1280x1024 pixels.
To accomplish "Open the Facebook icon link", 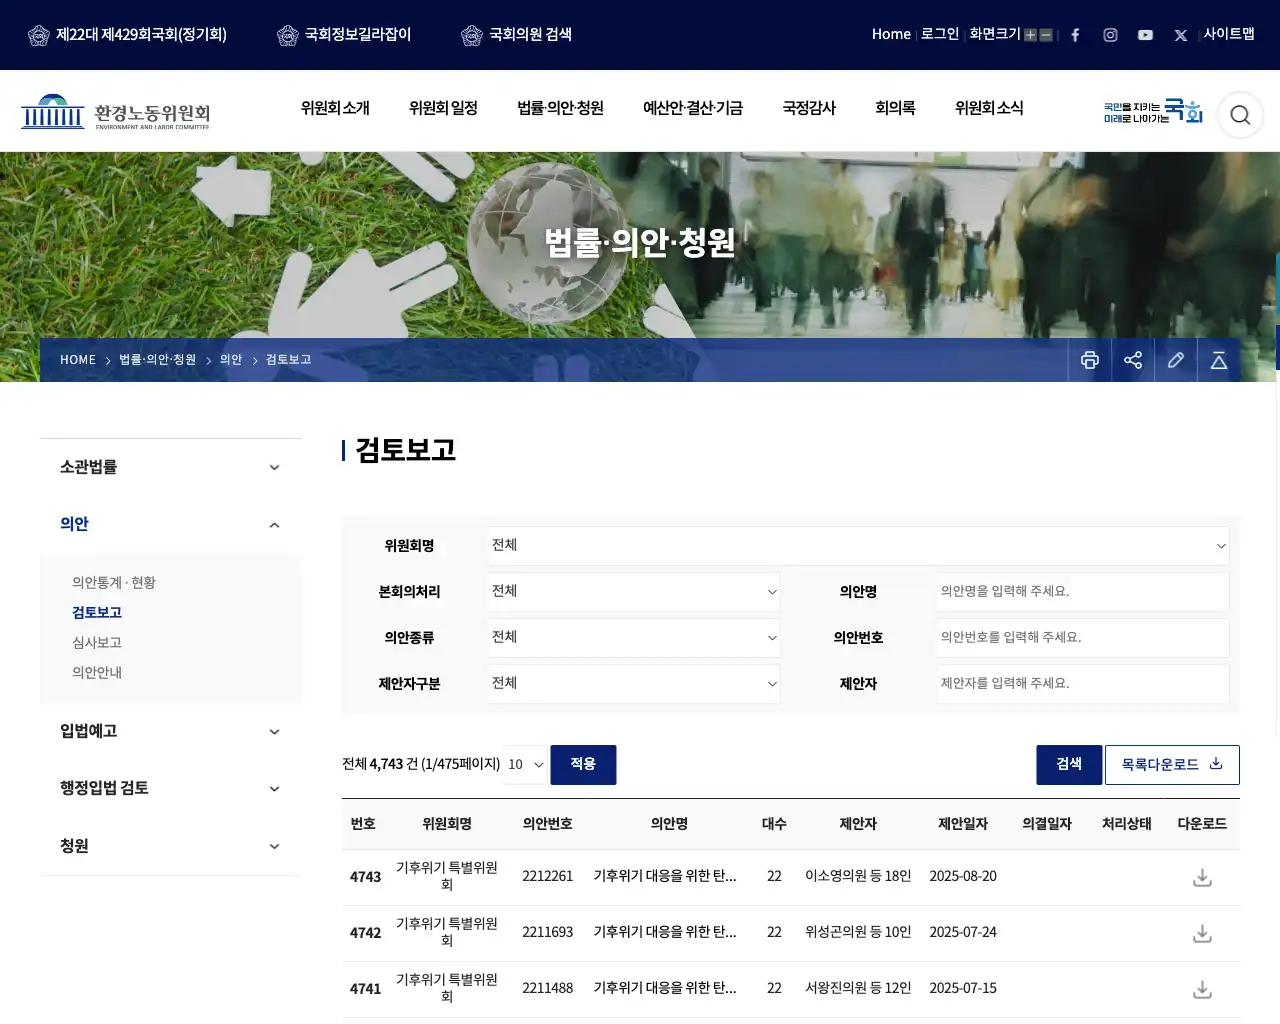I will click(1075, 35).
